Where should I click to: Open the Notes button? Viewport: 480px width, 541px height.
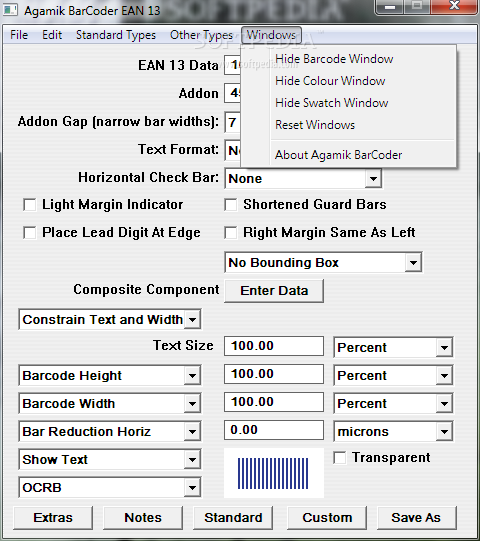pos(143,518)
